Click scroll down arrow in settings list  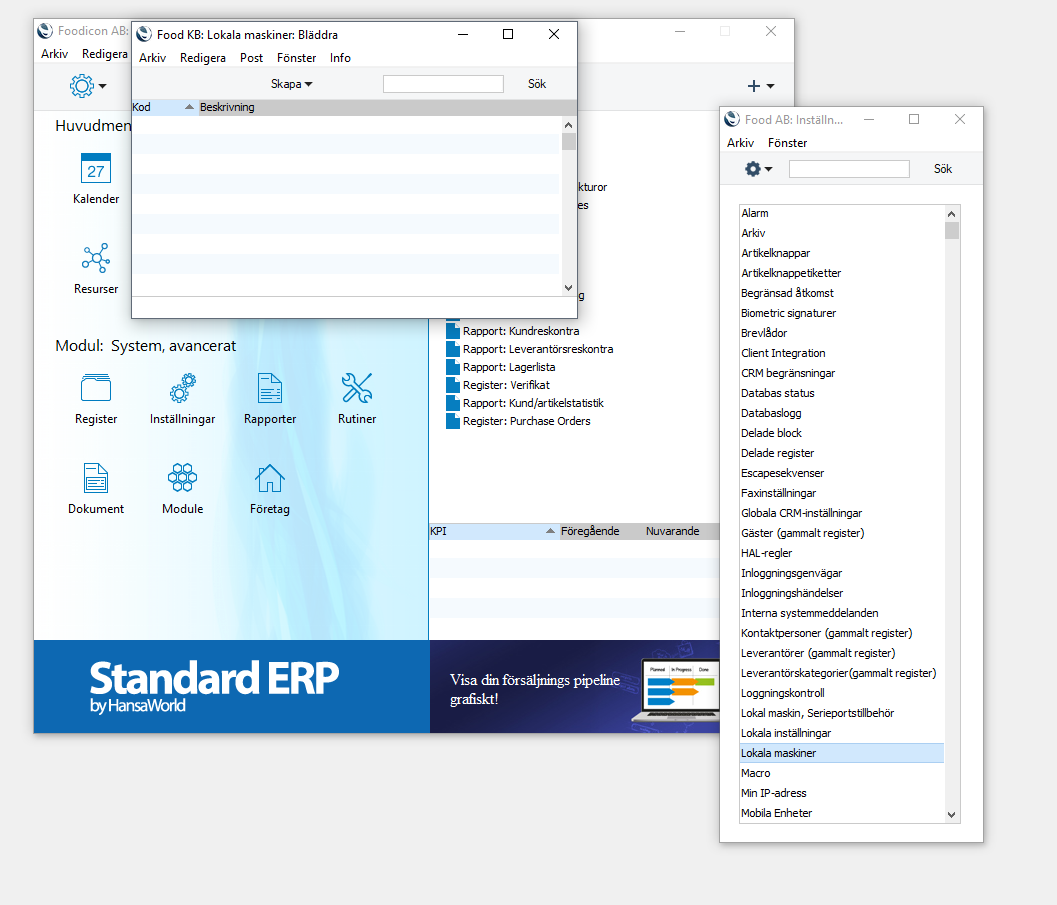coord(951,815)
